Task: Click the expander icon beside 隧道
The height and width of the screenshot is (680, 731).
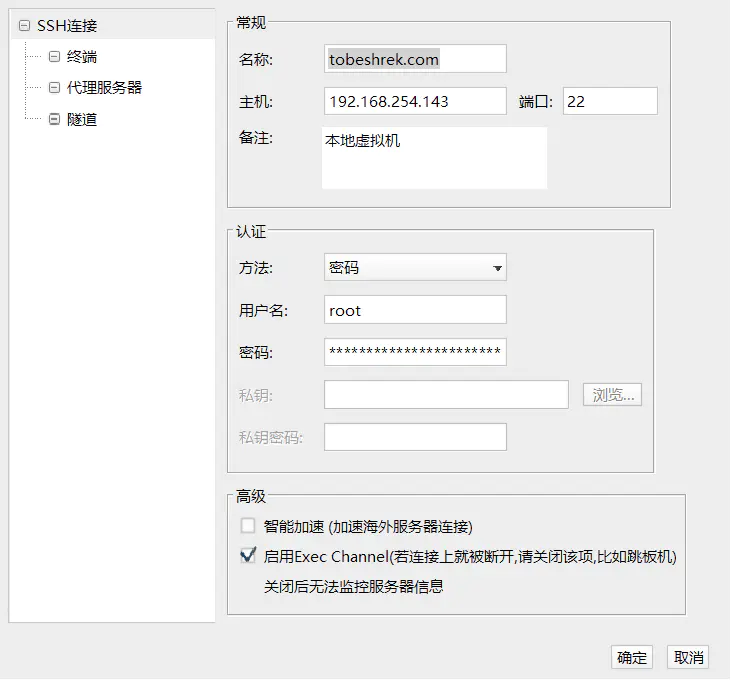Action: [55, 120]
